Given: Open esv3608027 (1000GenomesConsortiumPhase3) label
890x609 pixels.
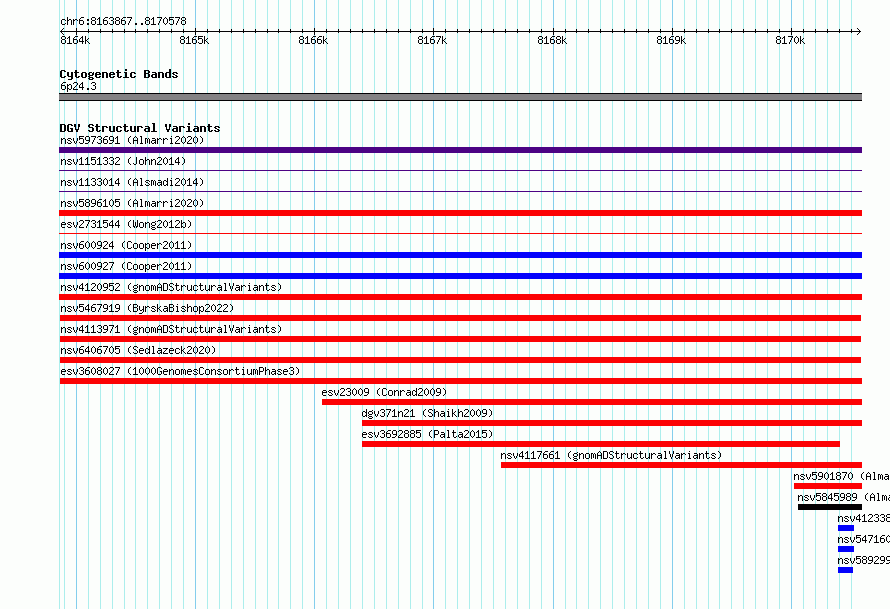Looking at the screenshot, I should pos(180,371).
